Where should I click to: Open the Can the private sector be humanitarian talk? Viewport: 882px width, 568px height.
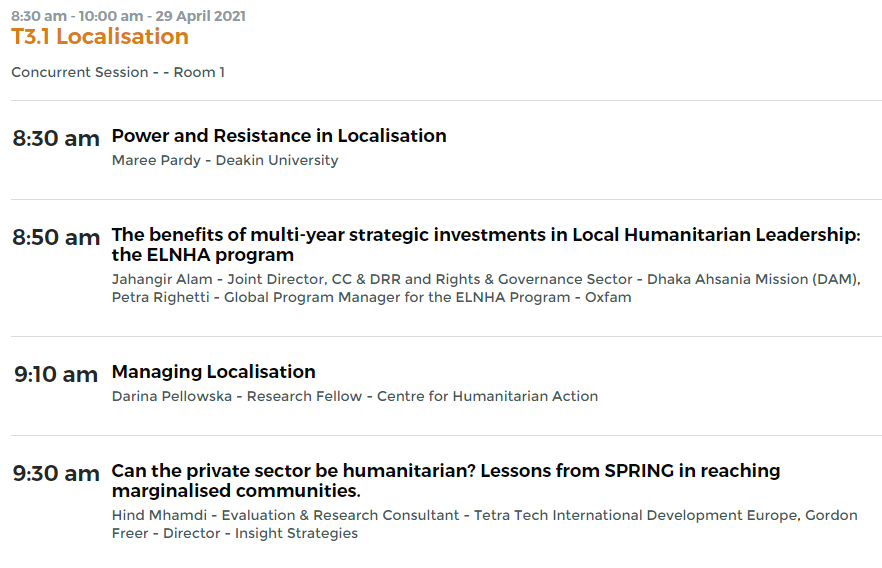tap(446, 481)
